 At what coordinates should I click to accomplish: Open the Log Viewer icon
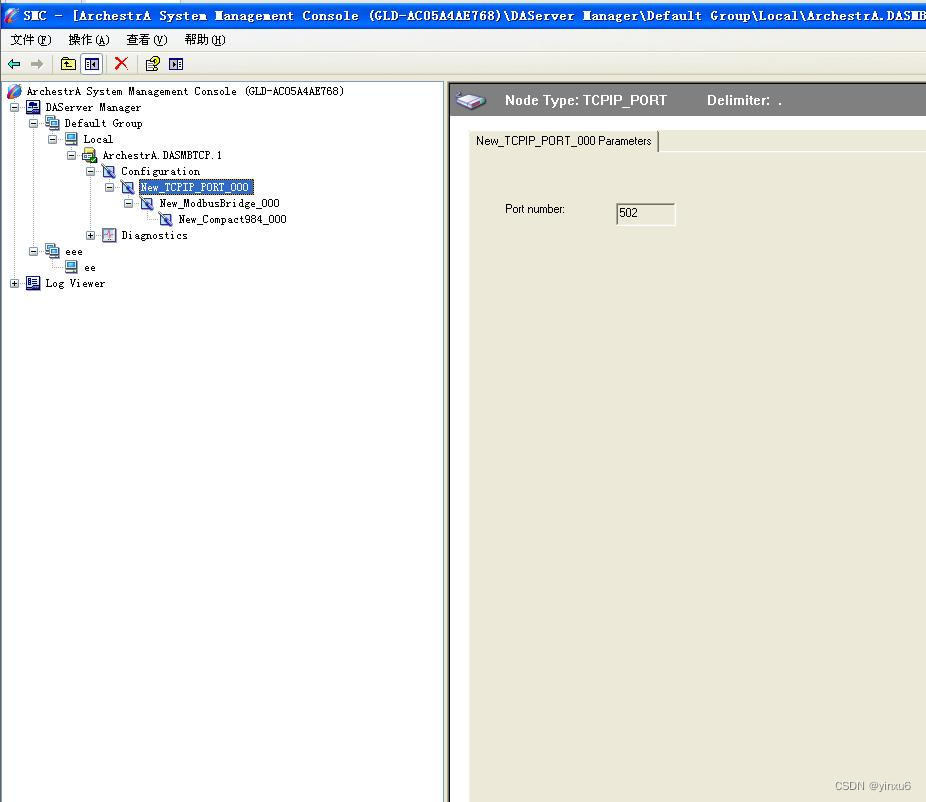pyautogui.click(x=33, y=283)
